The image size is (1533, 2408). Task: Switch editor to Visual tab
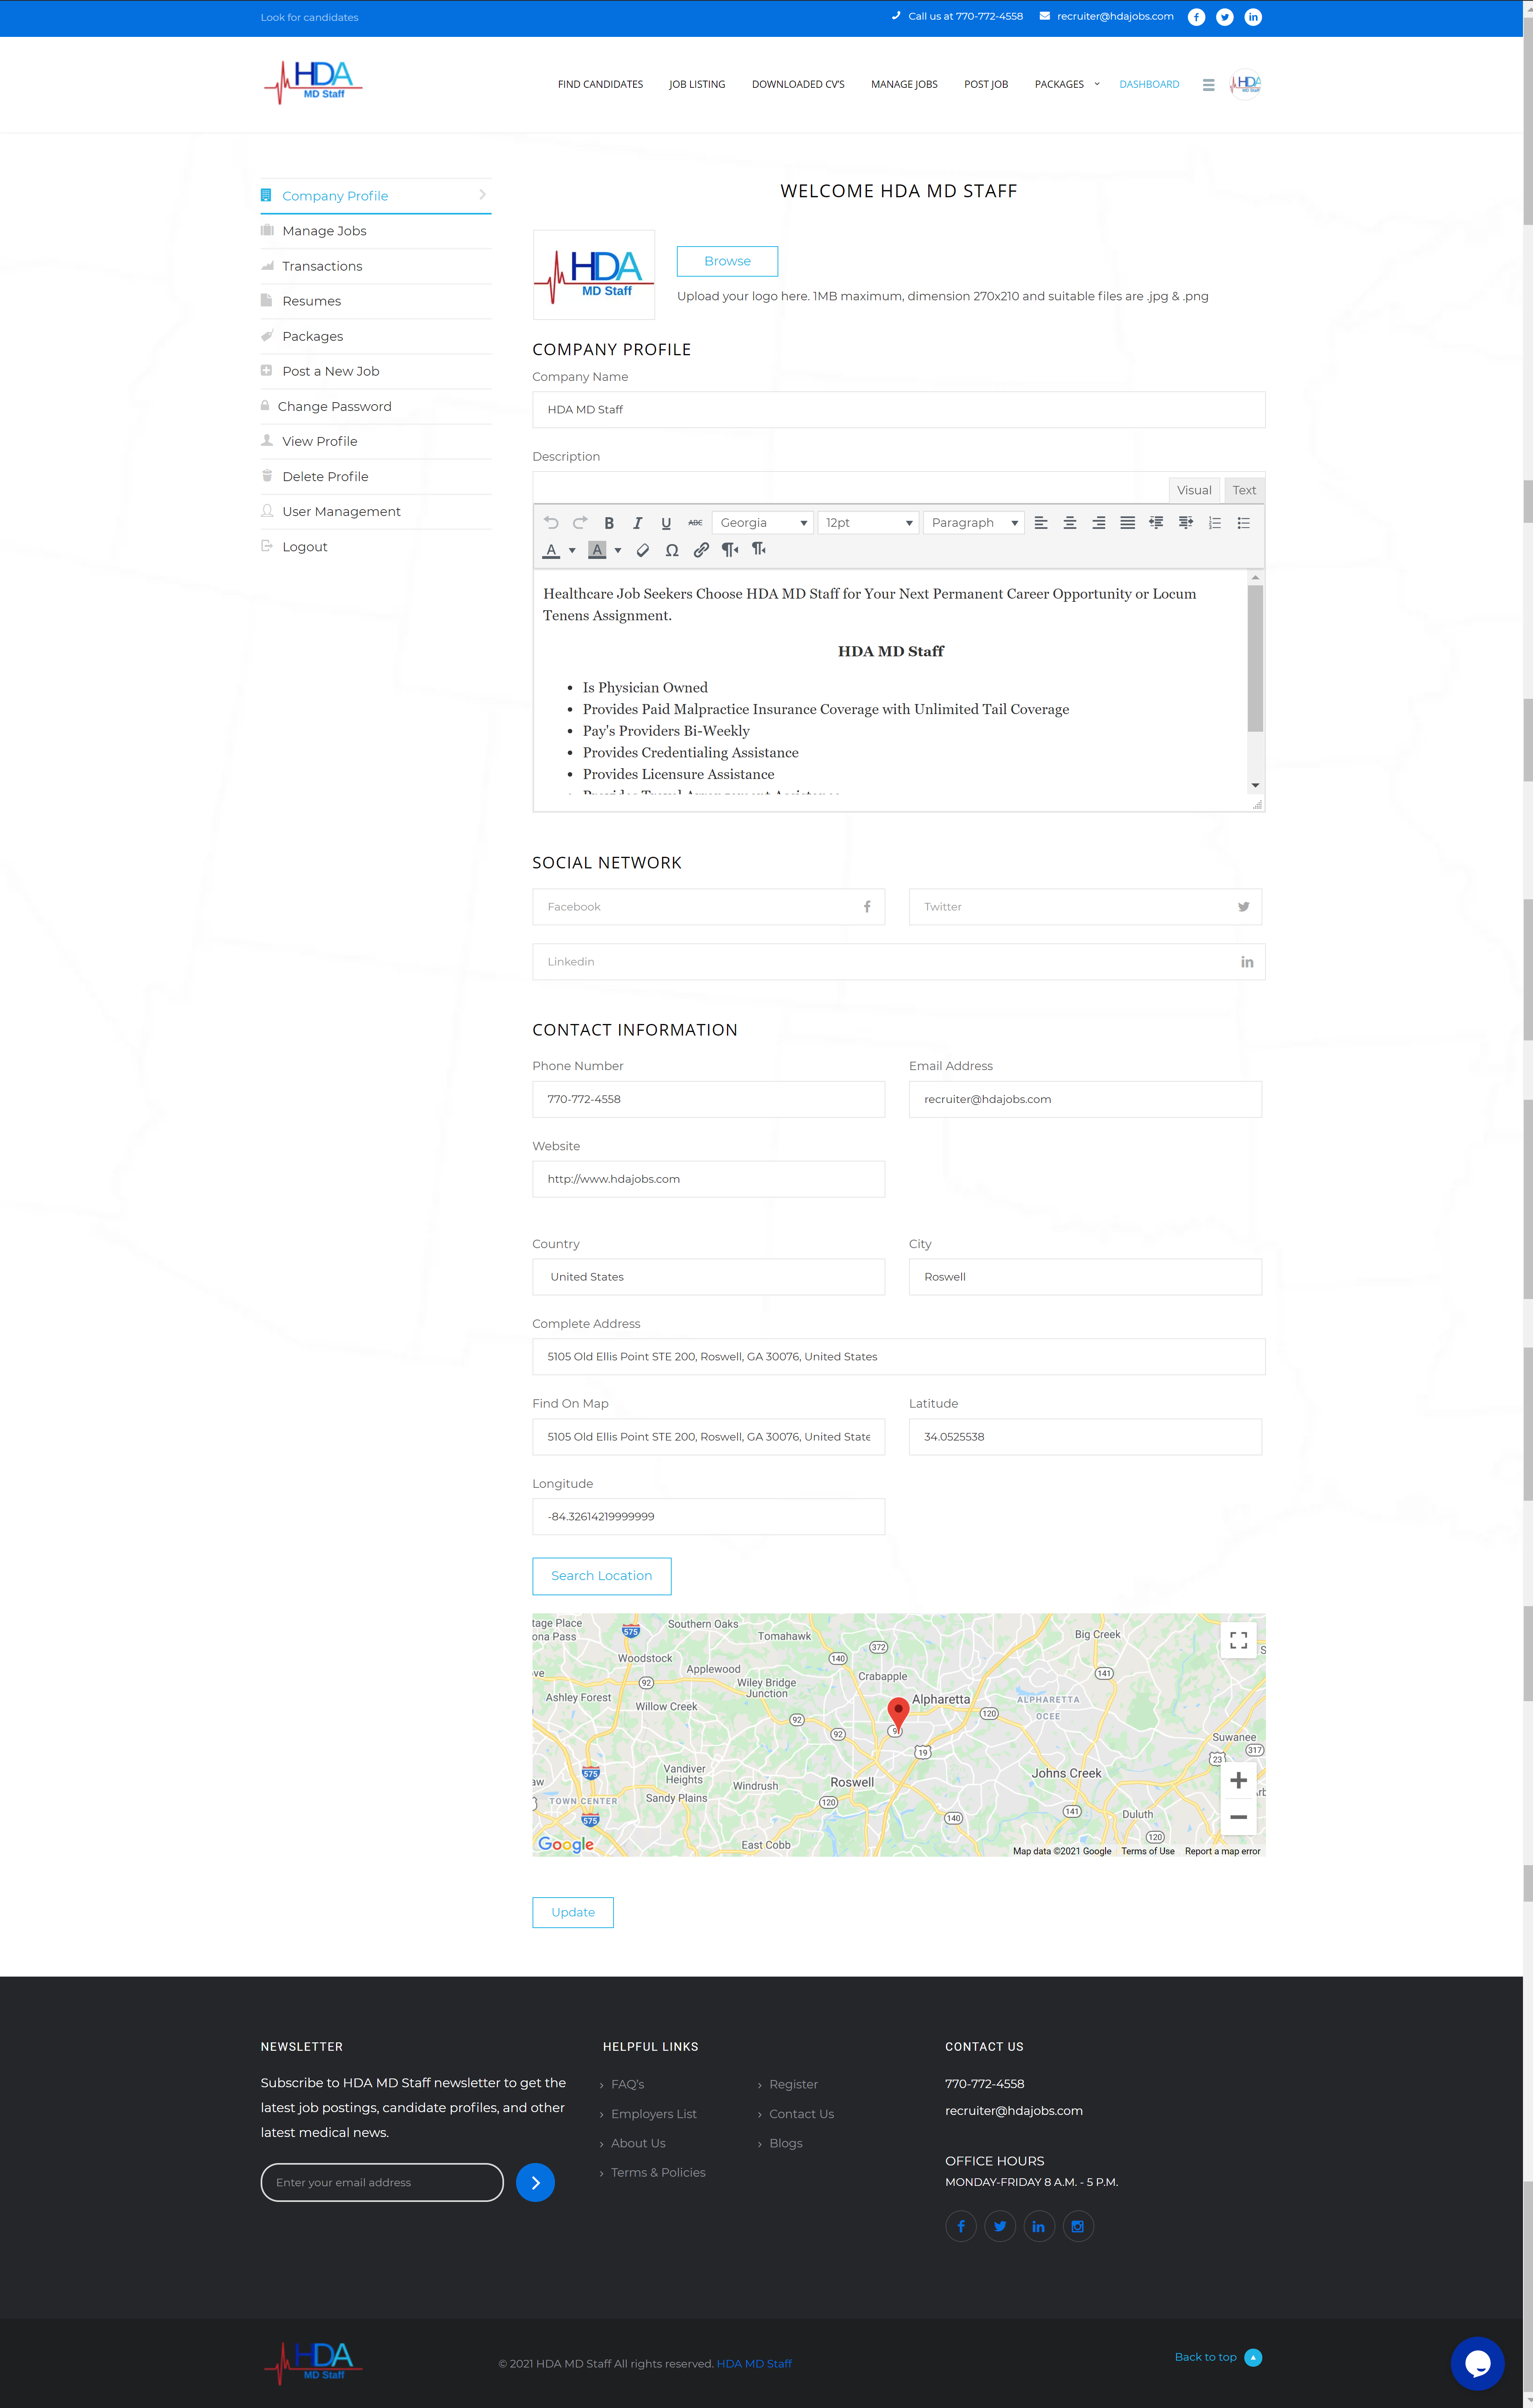coord(1194,490)
